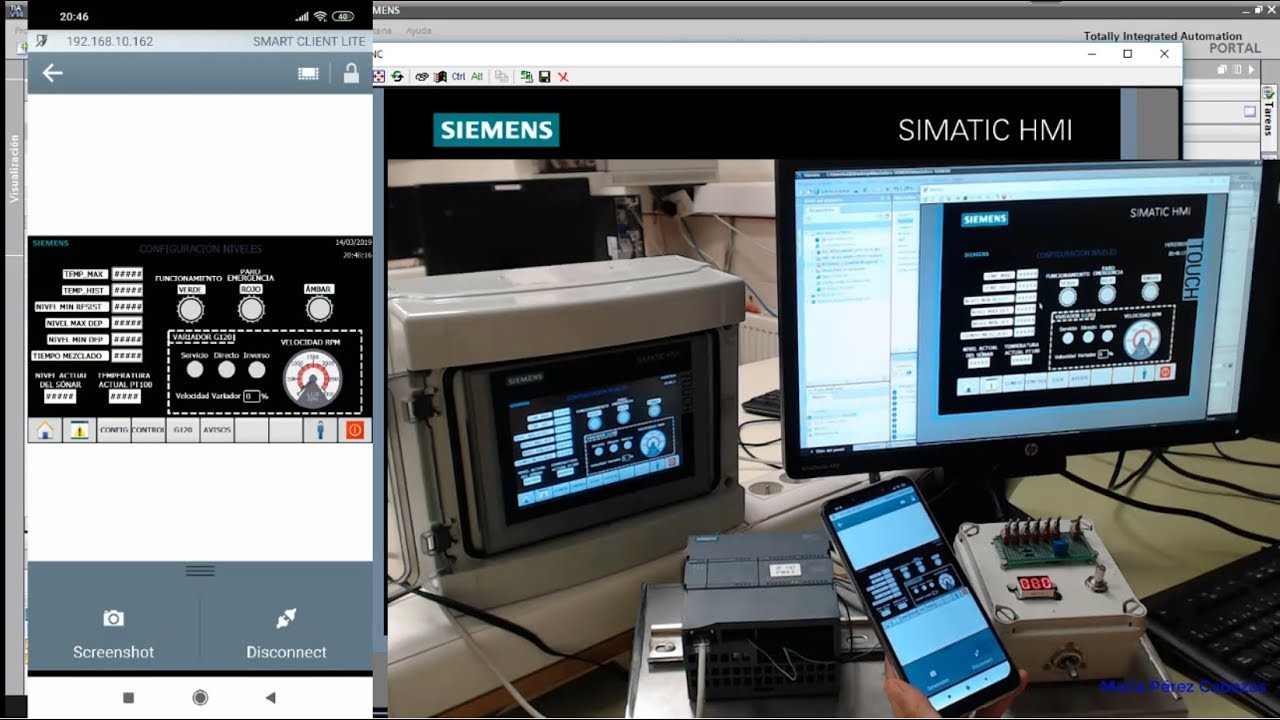Tap the 192.168.10.162 address

[110, 42]
